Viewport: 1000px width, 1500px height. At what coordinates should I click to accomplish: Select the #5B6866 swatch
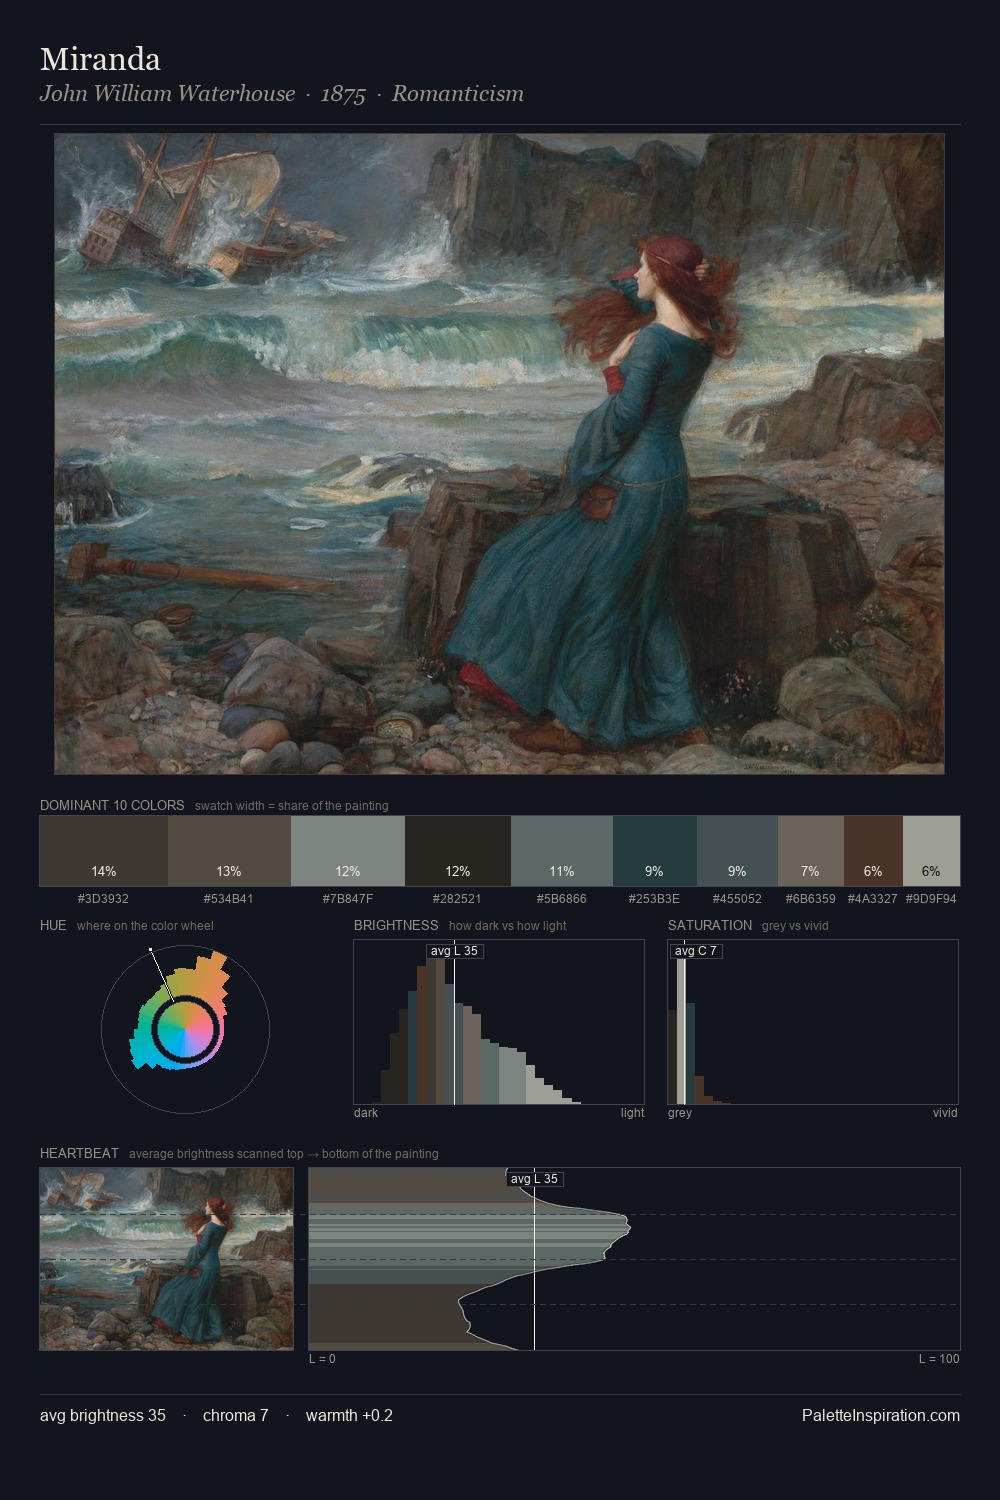point(562,851)
